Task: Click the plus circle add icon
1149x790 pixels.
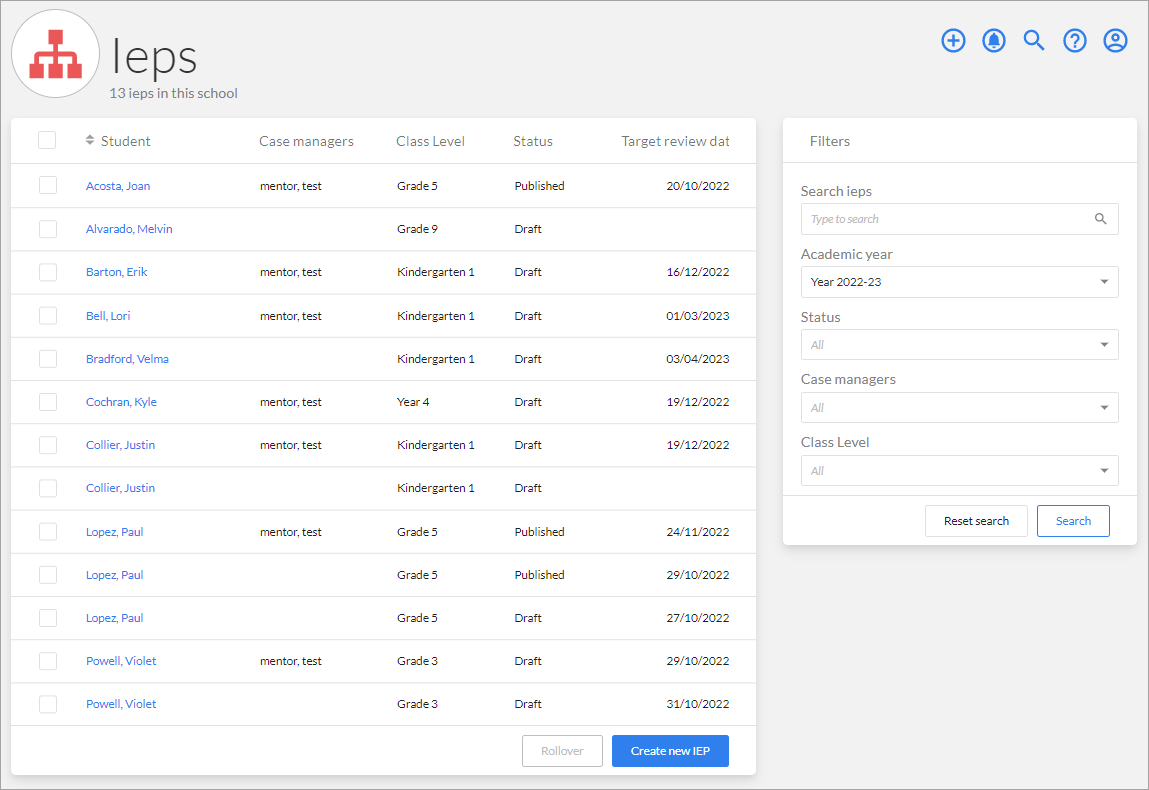Action: [953, 40]
